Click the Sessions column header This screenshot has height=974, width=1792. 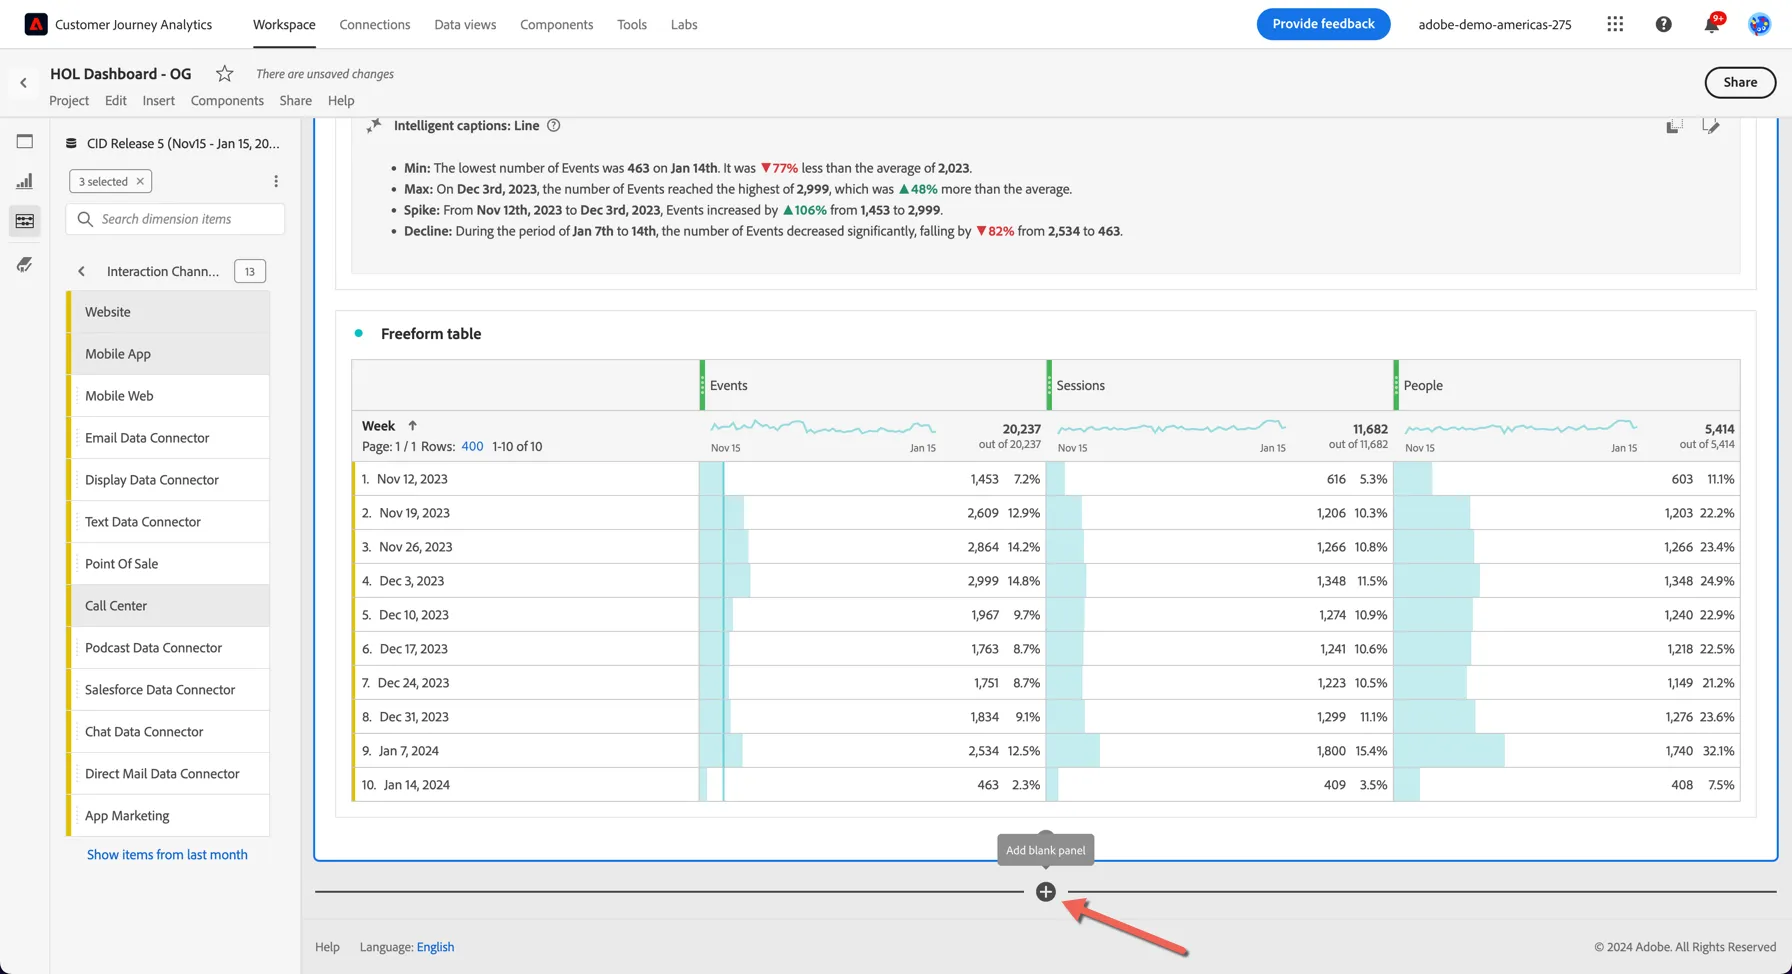(1220, 385)
